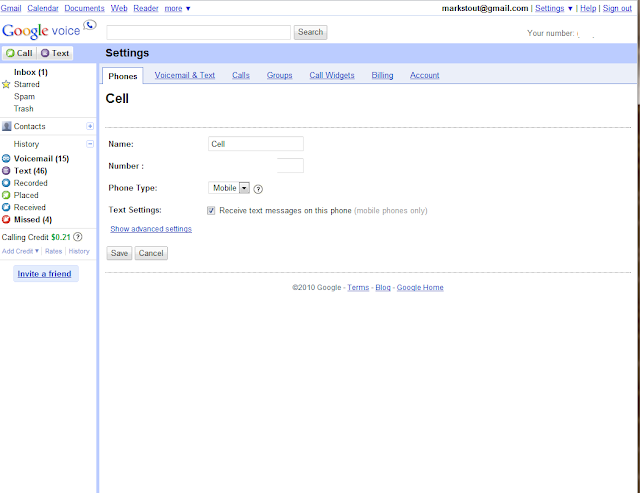This screenshot has height=493, width=640.
Task: Toggle Receive text messages on this phone checkbox
Action: [x=211, y=211]
